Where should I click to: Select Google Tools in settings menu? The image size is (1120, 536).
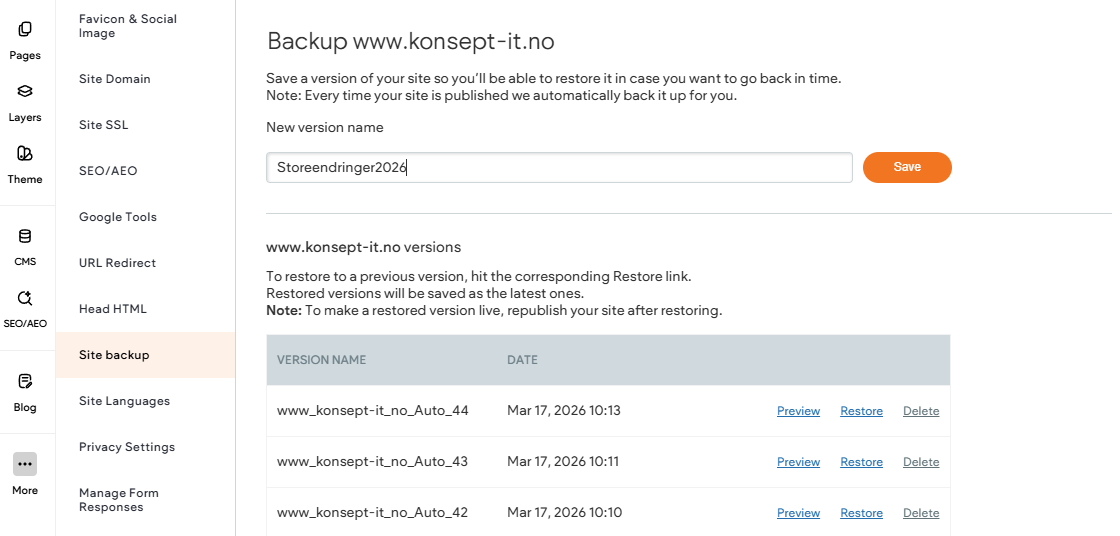[x=118, y=217]
